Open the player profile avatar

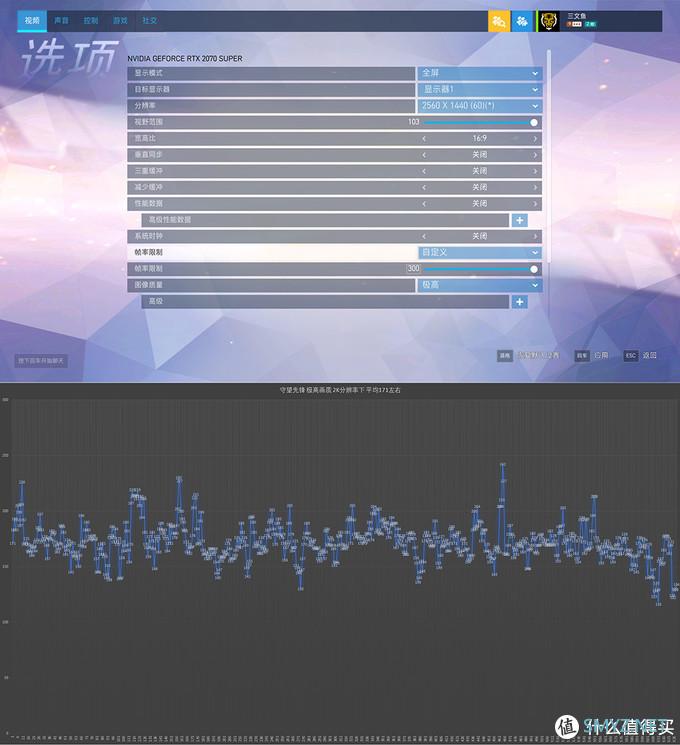(548, 21)
